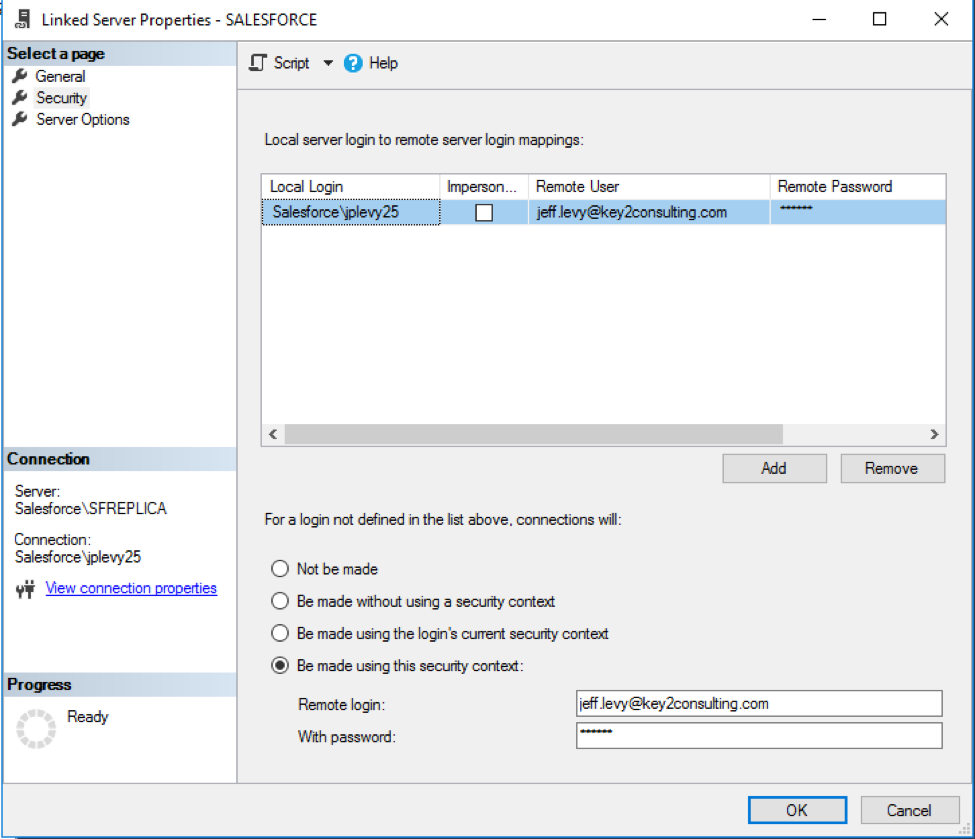
Task: Click the linked server icon in title bar
Action: (x=22, y=19)
